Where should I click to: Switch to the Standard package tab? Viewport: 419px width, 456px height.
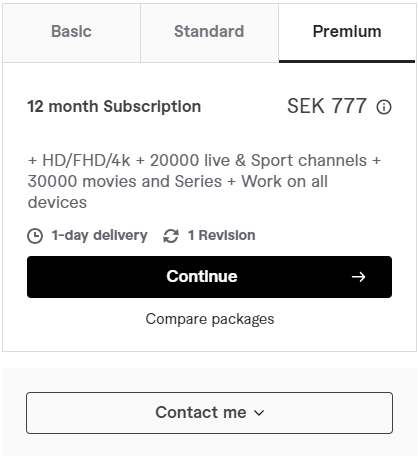(x=209, y=33)
